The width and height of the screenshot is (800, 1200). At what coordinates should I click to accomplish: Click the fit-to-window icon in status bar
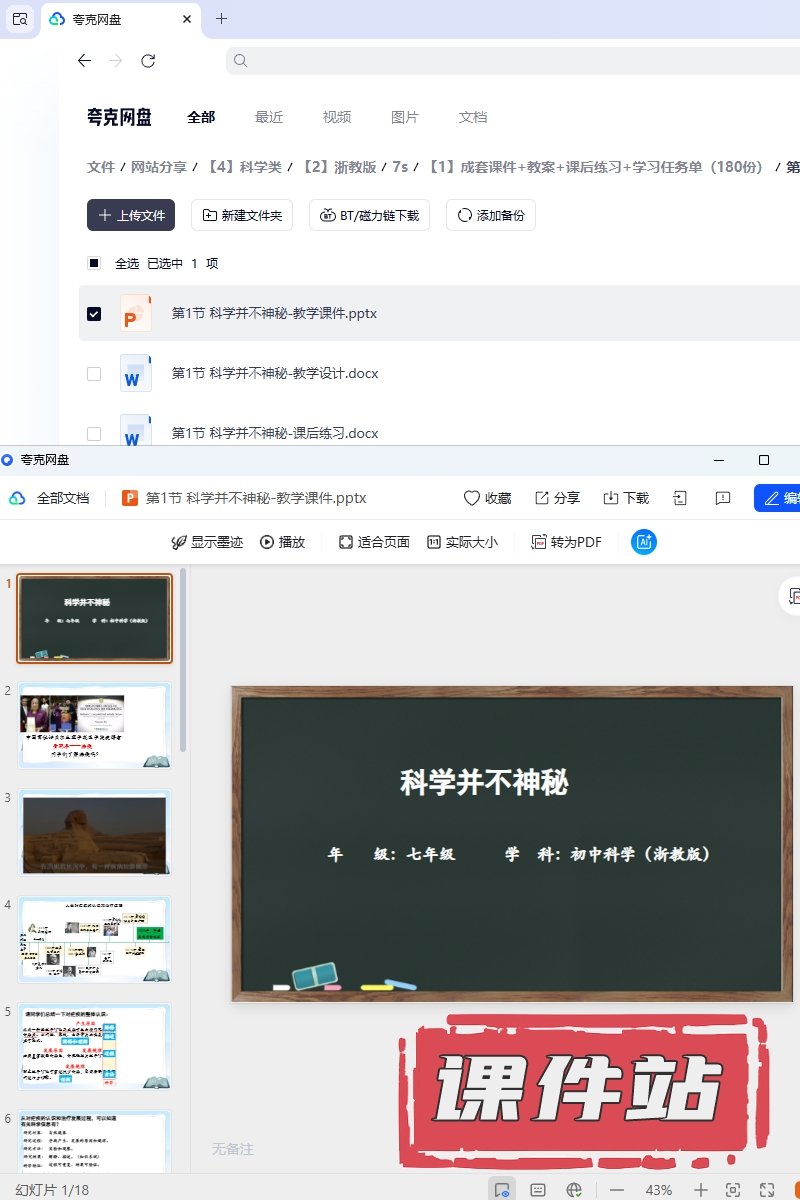(733, 1190)
